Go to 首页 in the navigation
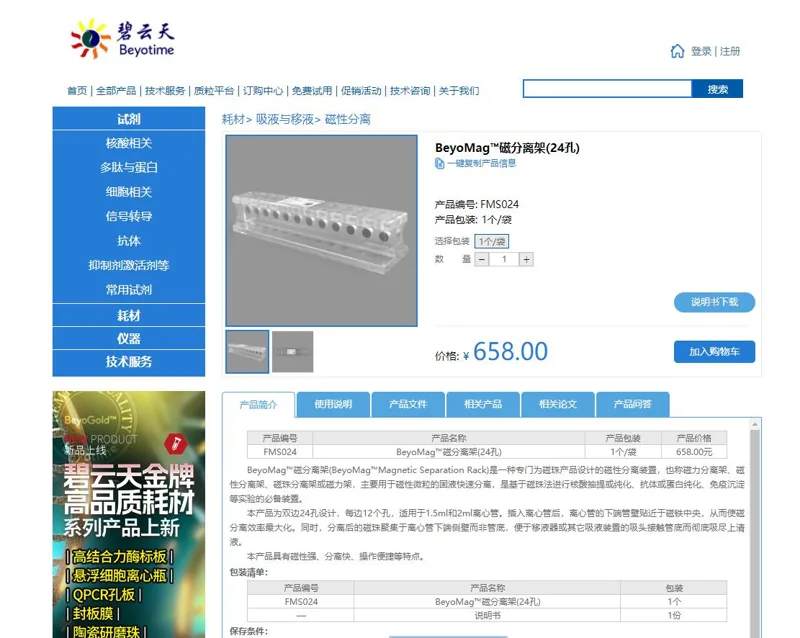800x638 pixels. (77, 91)
